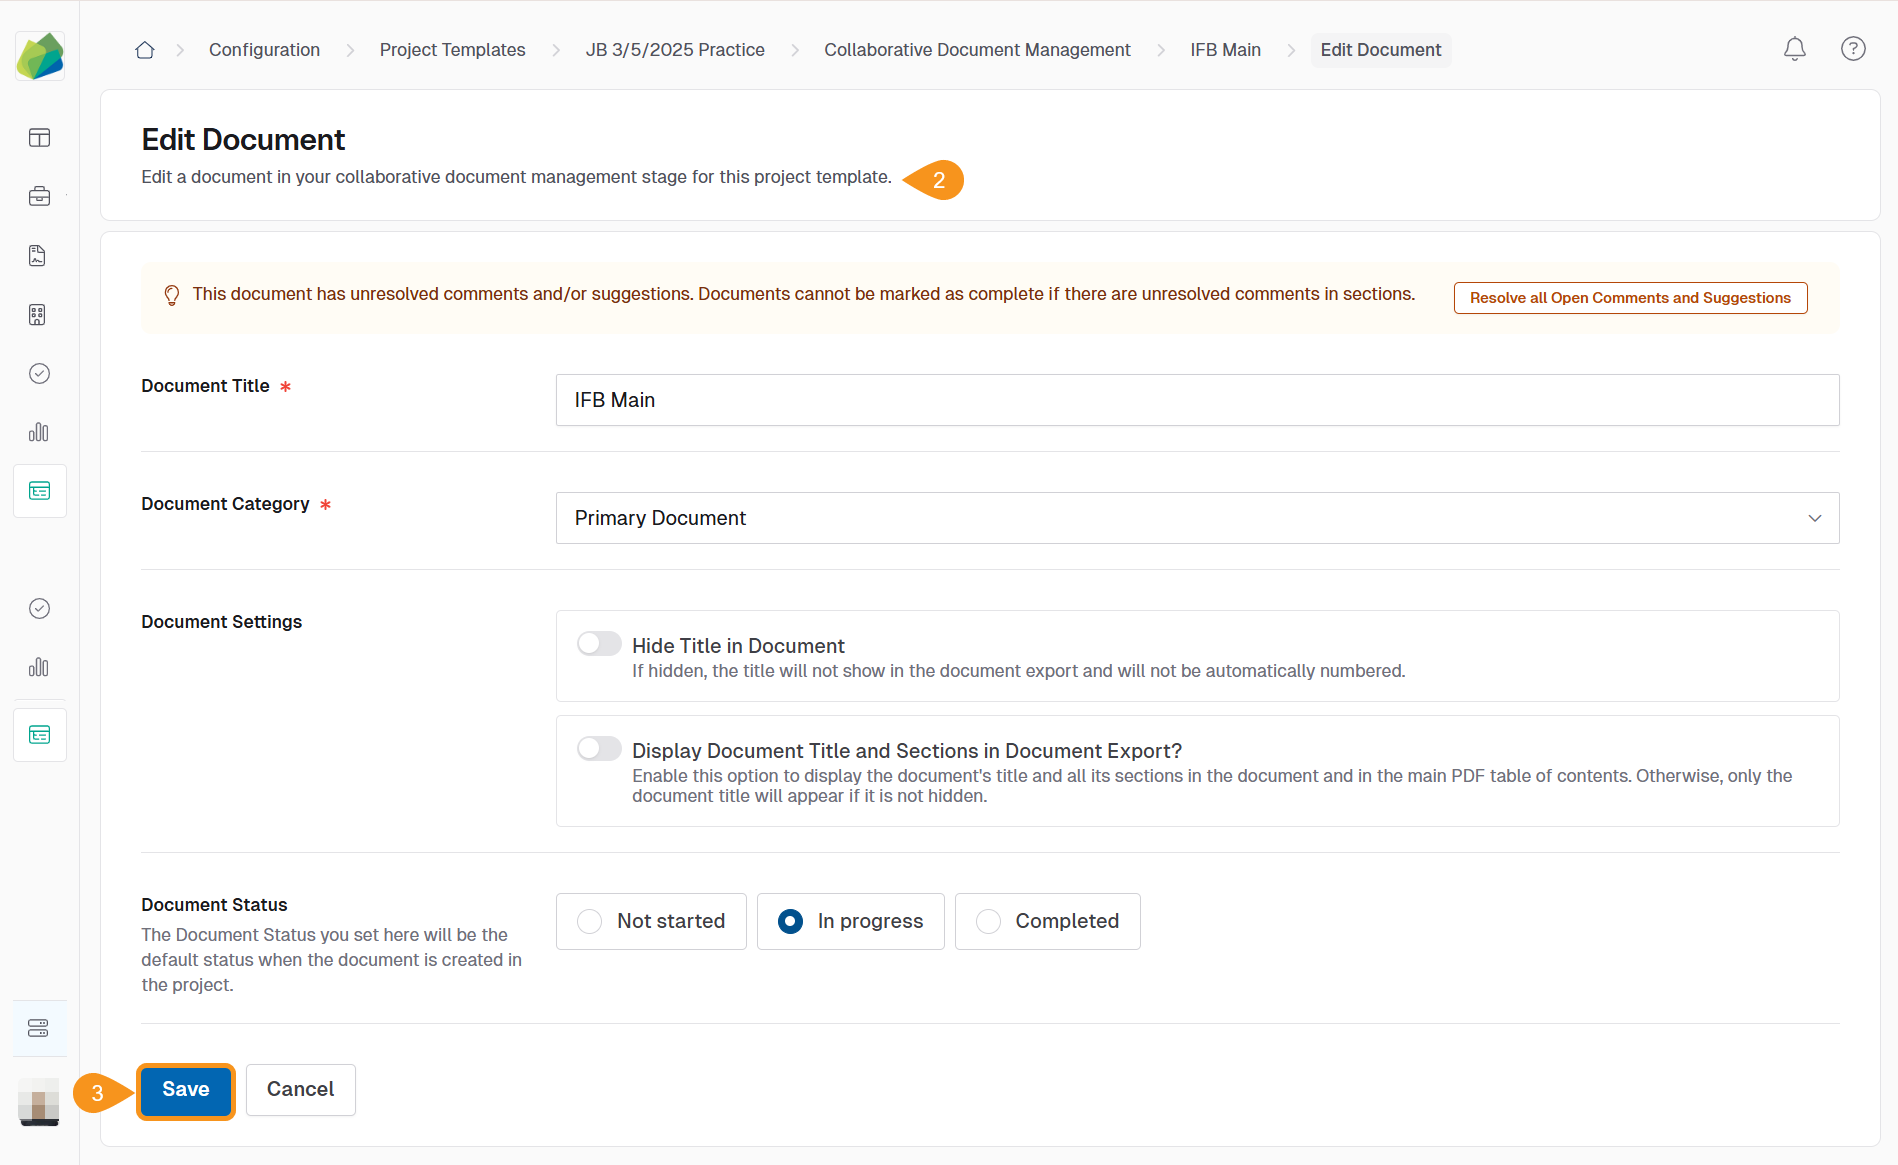
Task: Go to Project Templates breadcrumb
Action: 452,50
